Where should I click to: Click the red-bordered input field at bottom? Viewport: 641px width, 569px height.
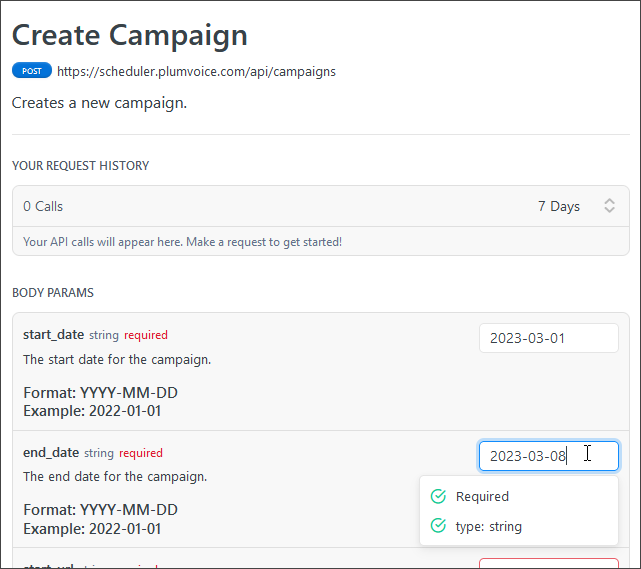(549, 563)
